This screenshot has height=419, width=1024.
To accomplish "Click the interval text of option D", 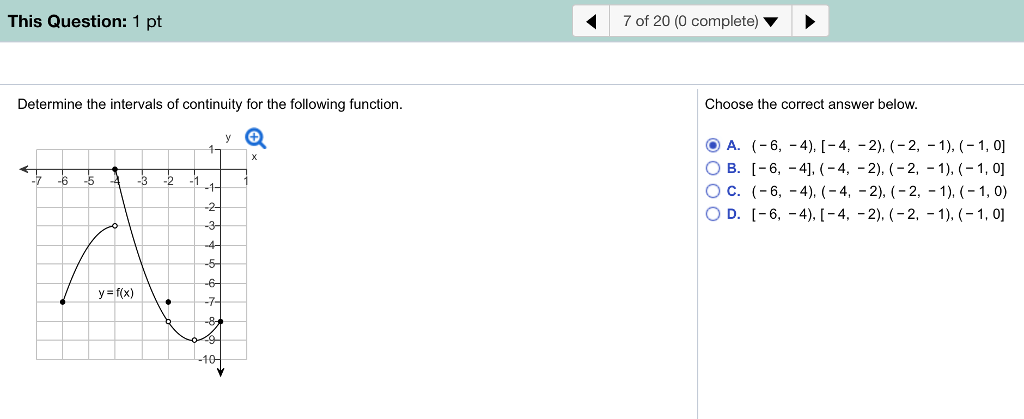I will click(x=878, y=214).
